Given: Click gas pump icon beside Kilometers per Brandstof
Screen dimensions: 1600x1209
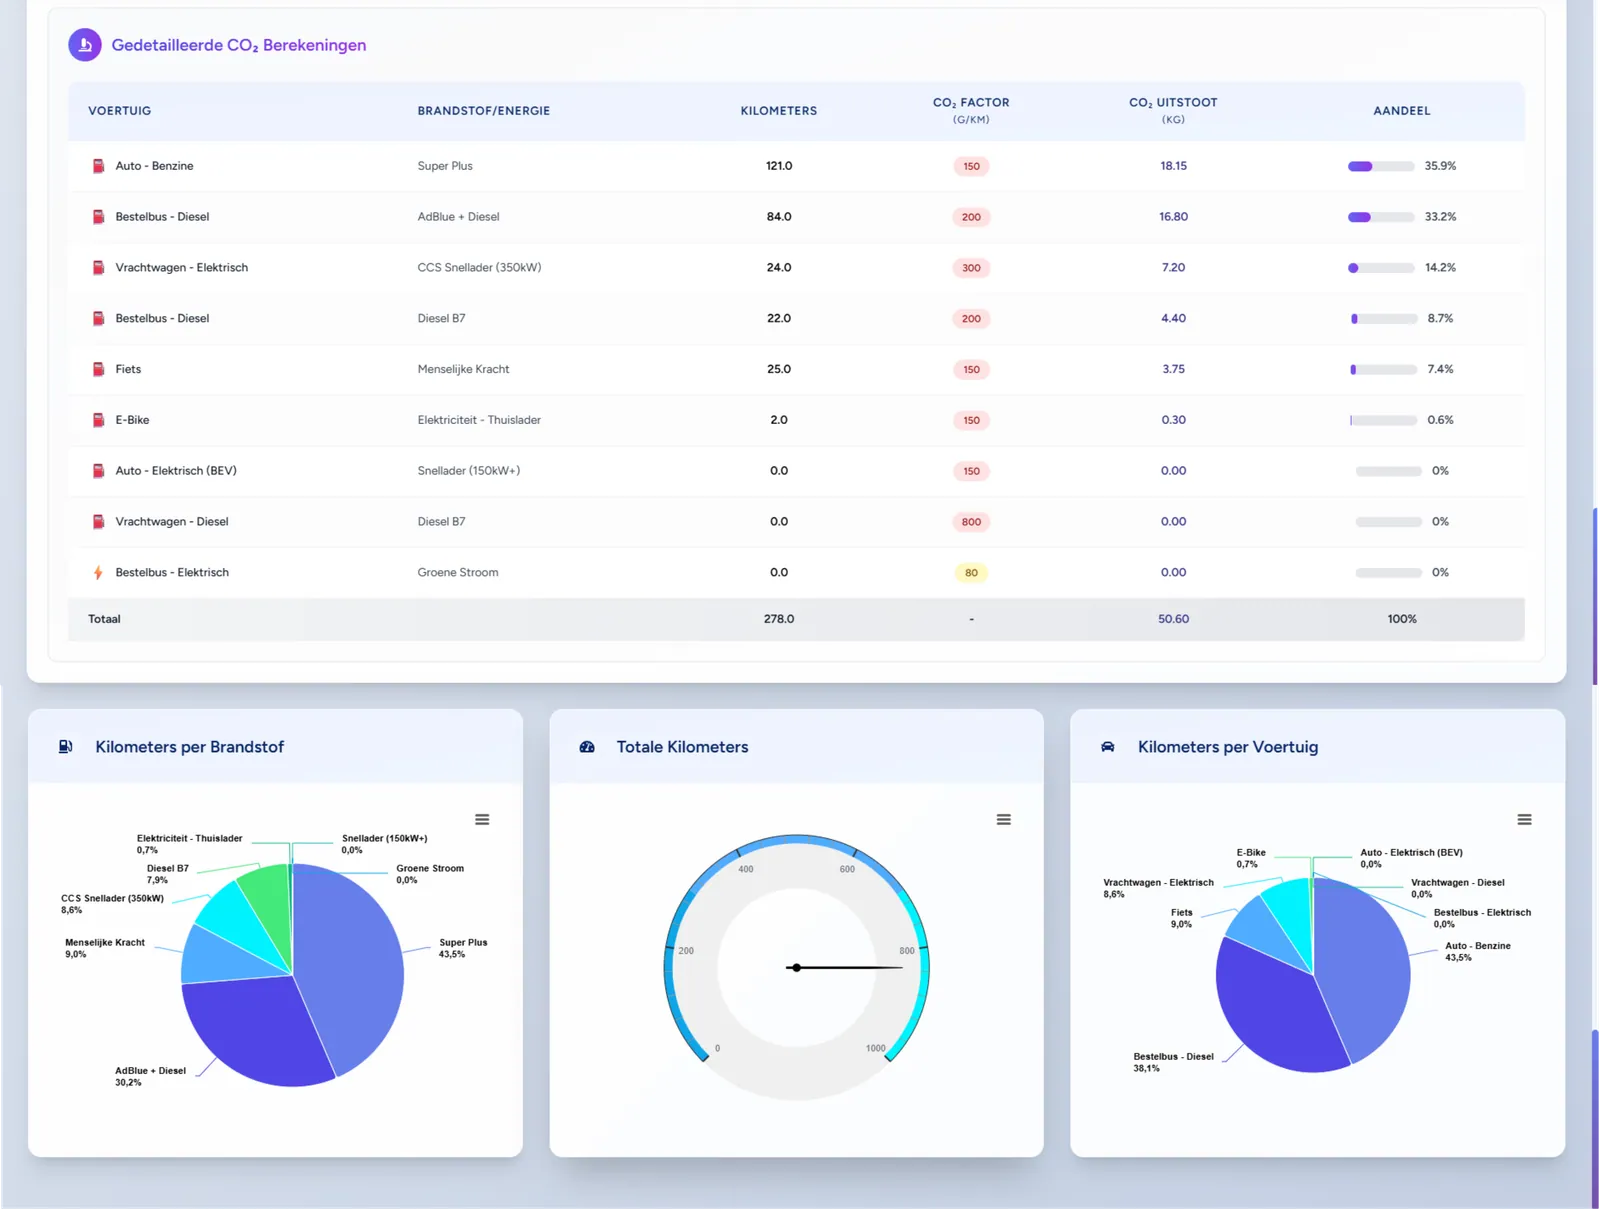Looking at the screenshot, I should pos(66,747).
